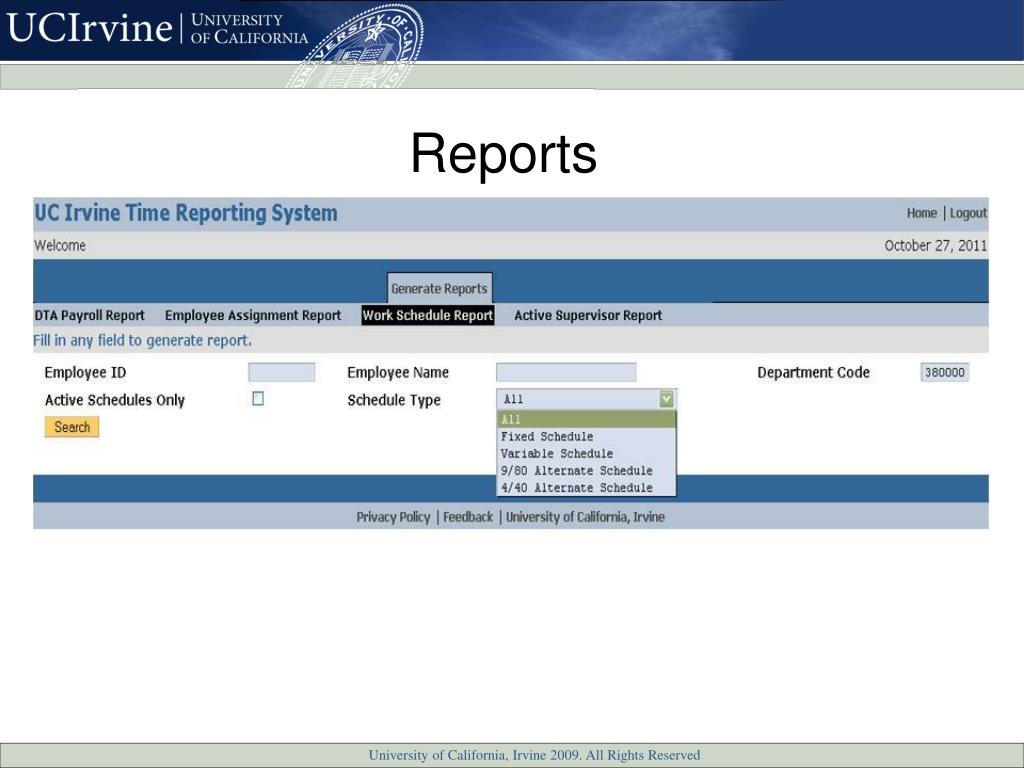Focus the Employee Name input field
Screen dimensions: 1024x768
point(566,372)
